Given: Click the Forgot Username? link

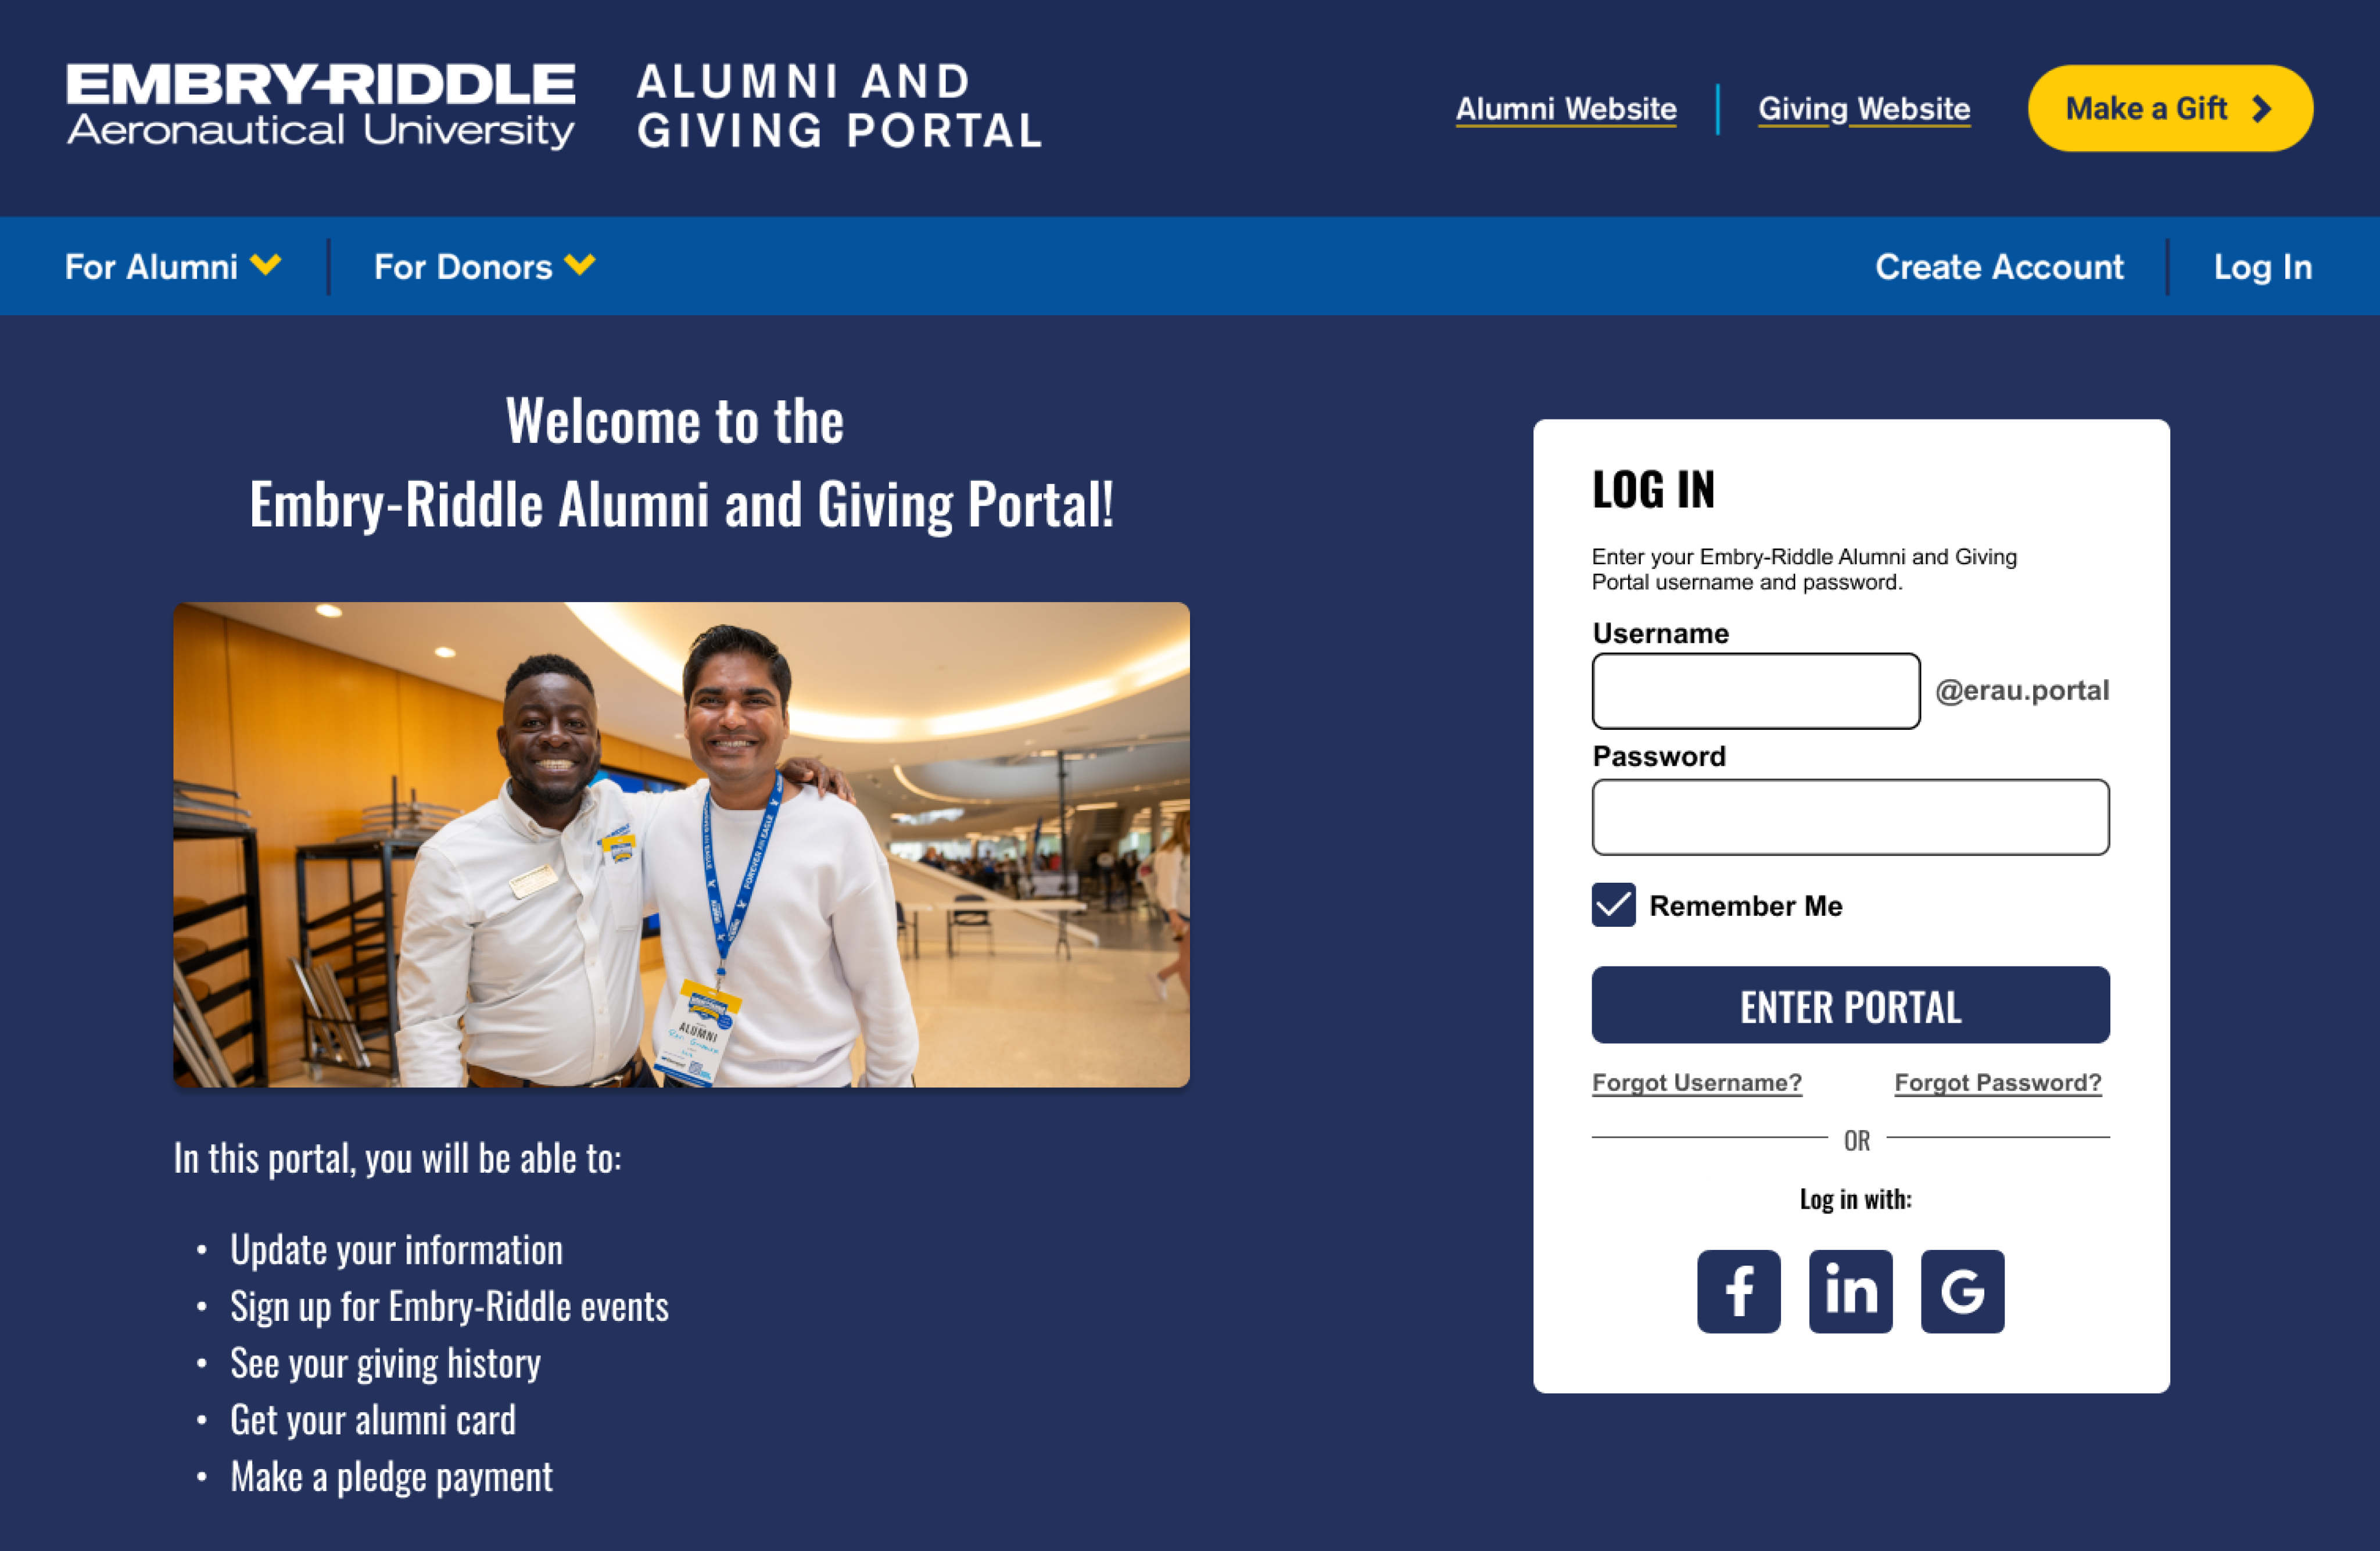Looking at the screenshot, I should 1697,1083.
